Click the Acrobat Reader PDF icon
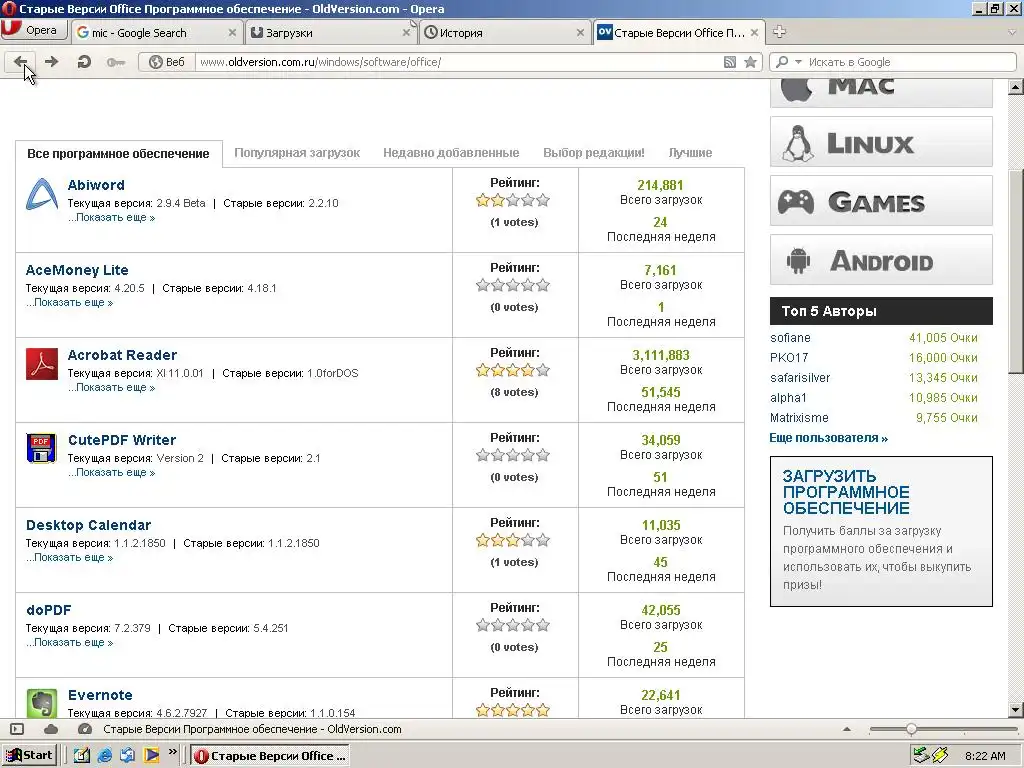 point(42,364)
